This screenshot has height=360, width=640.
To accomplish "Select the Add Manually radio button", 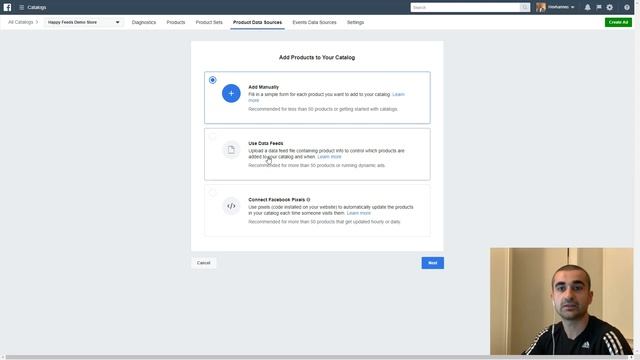I will (x=212, y=80).
